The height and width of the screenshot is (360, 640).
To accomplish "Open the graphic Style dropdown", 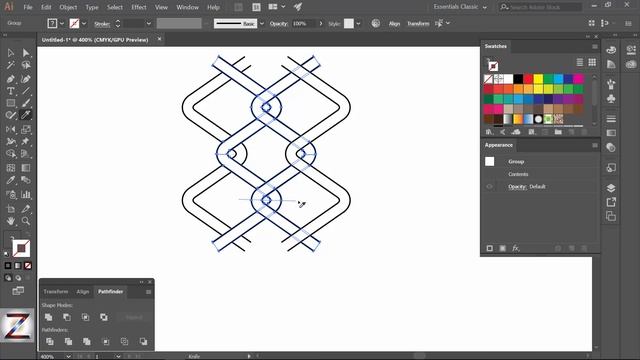I will (x=358, y=24).
